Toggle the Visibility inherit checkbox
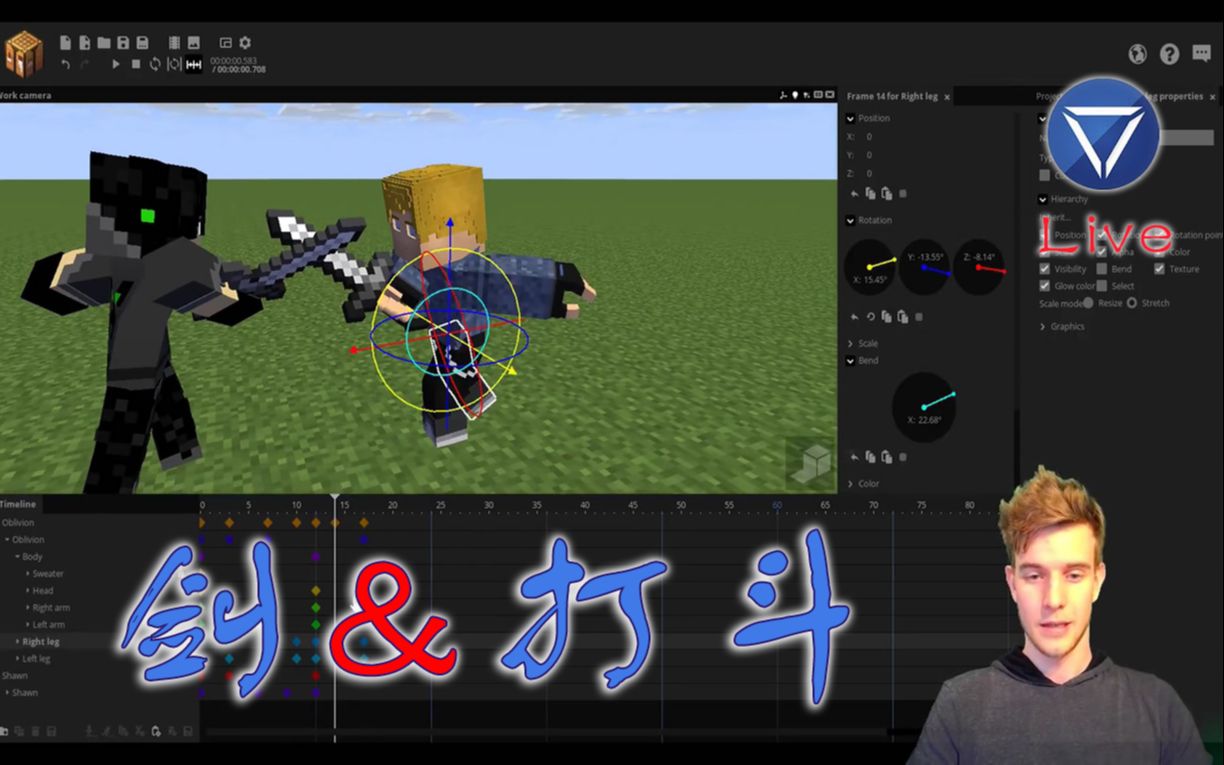This screenshot has width=1224, height=765. (1045, 269)
